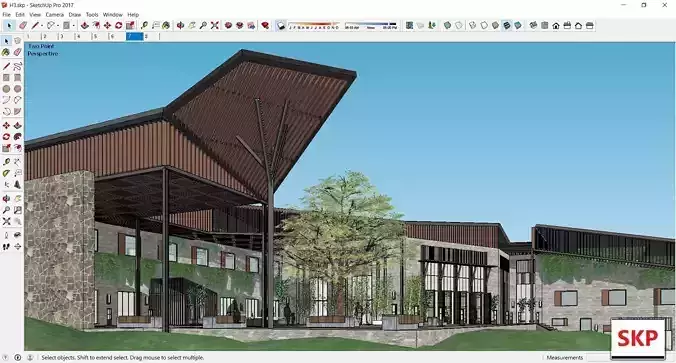Toggle Terrain icon in toolbar

tap(420, 26)
